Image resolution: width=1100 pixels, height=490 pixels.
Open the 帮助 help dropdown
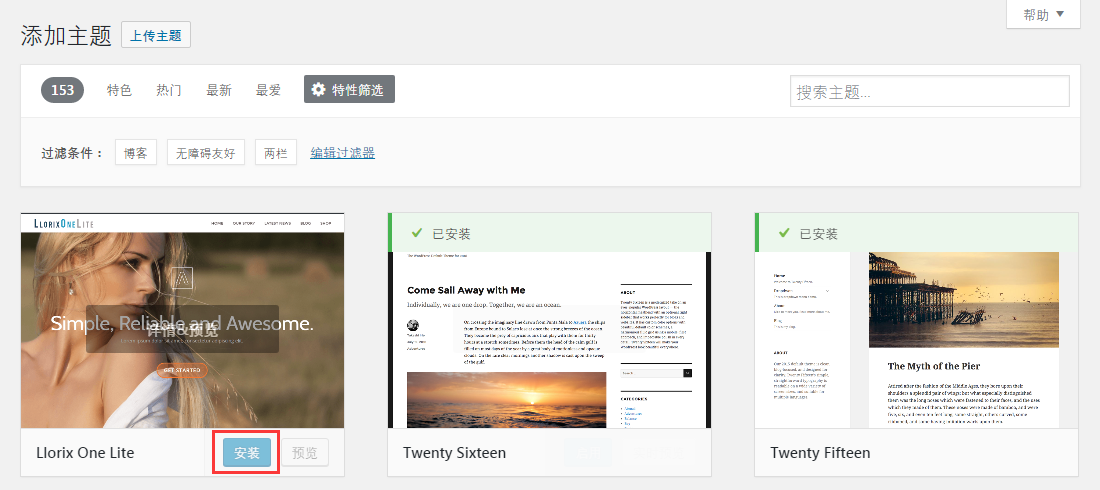[x=1043, y=14]
